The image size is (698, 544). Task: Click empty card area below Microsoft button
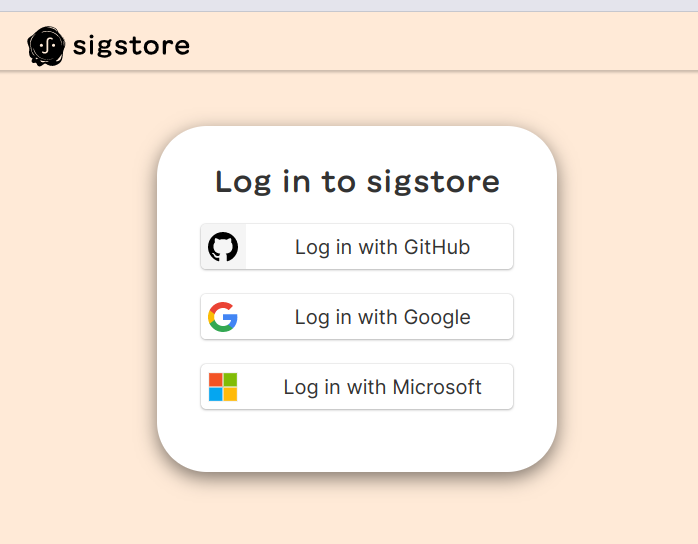[357, 440]
